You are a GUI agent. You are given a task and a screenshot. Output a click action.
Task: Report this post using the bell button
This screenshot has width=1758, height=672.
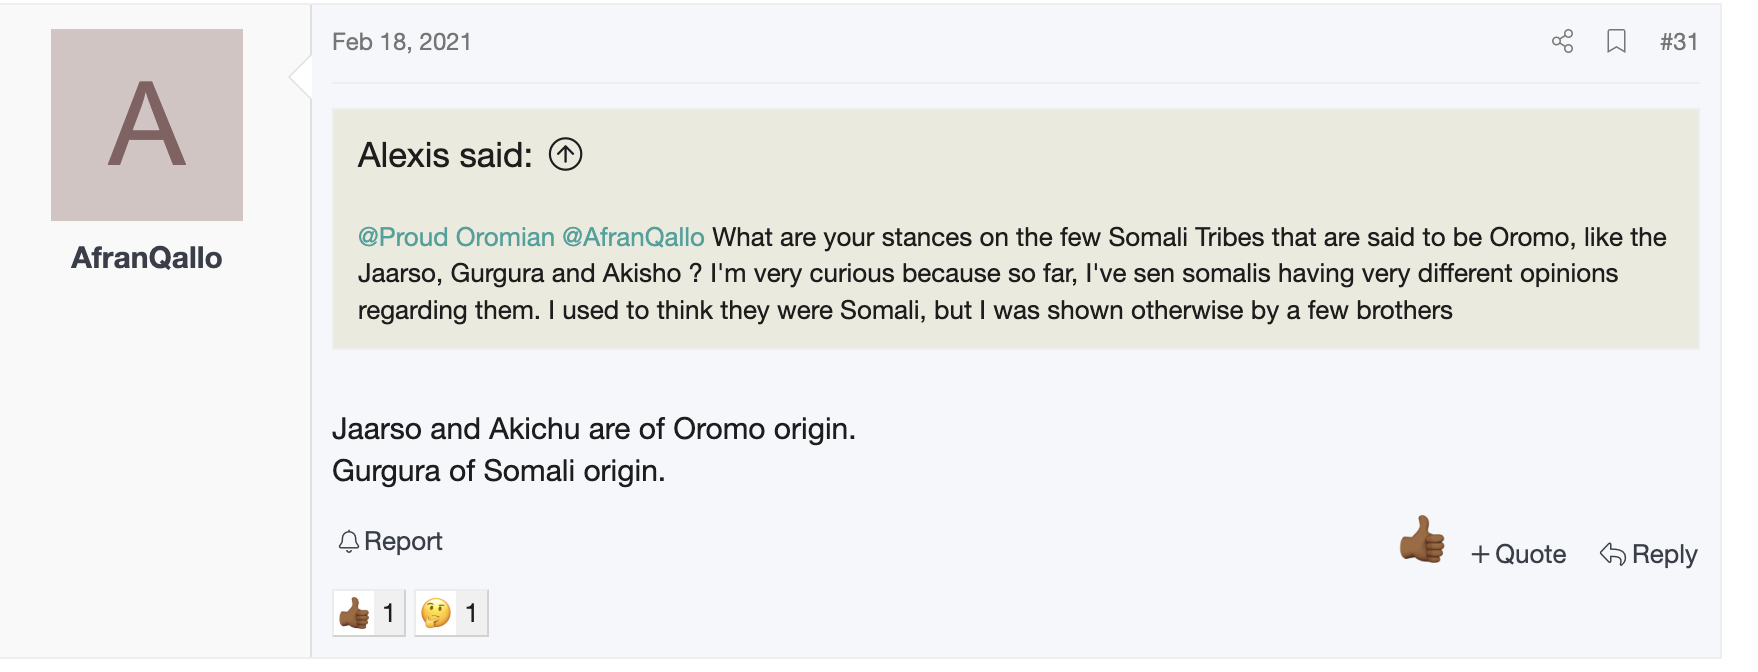coord(390,542)
